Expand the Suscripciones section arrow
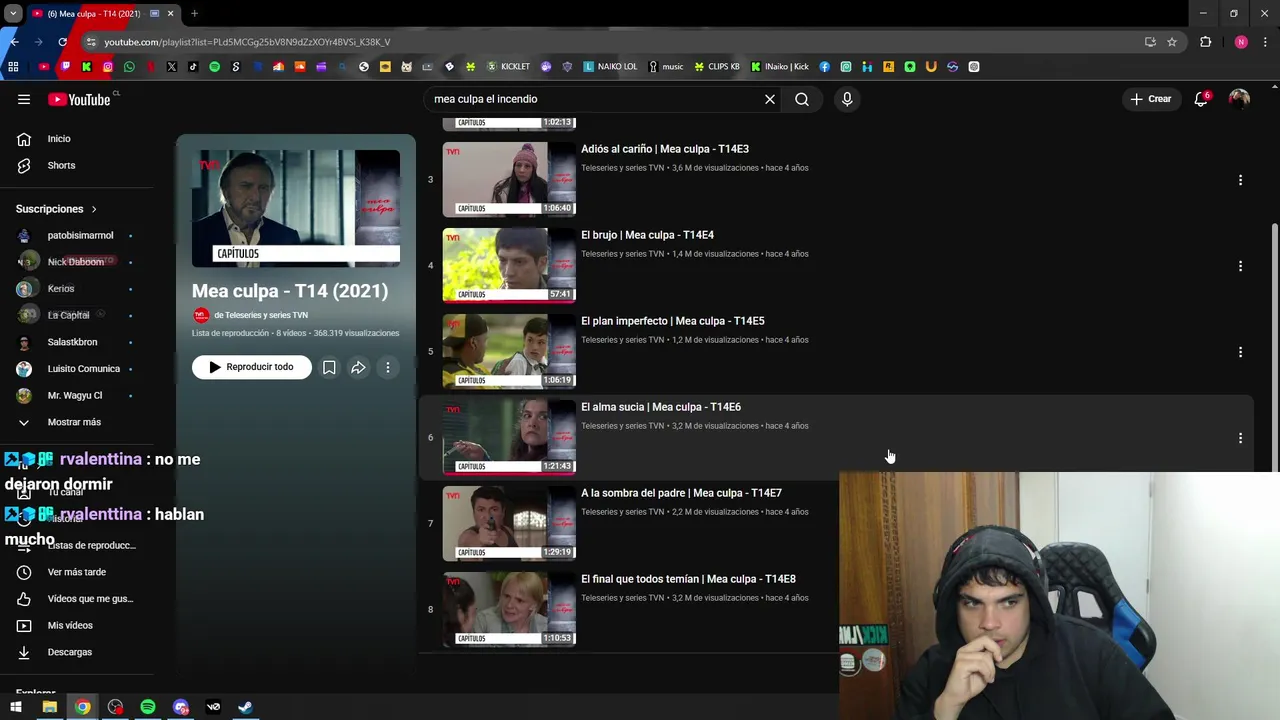Viewport: 1280px width, 720px height. click(x=94, y=209)
